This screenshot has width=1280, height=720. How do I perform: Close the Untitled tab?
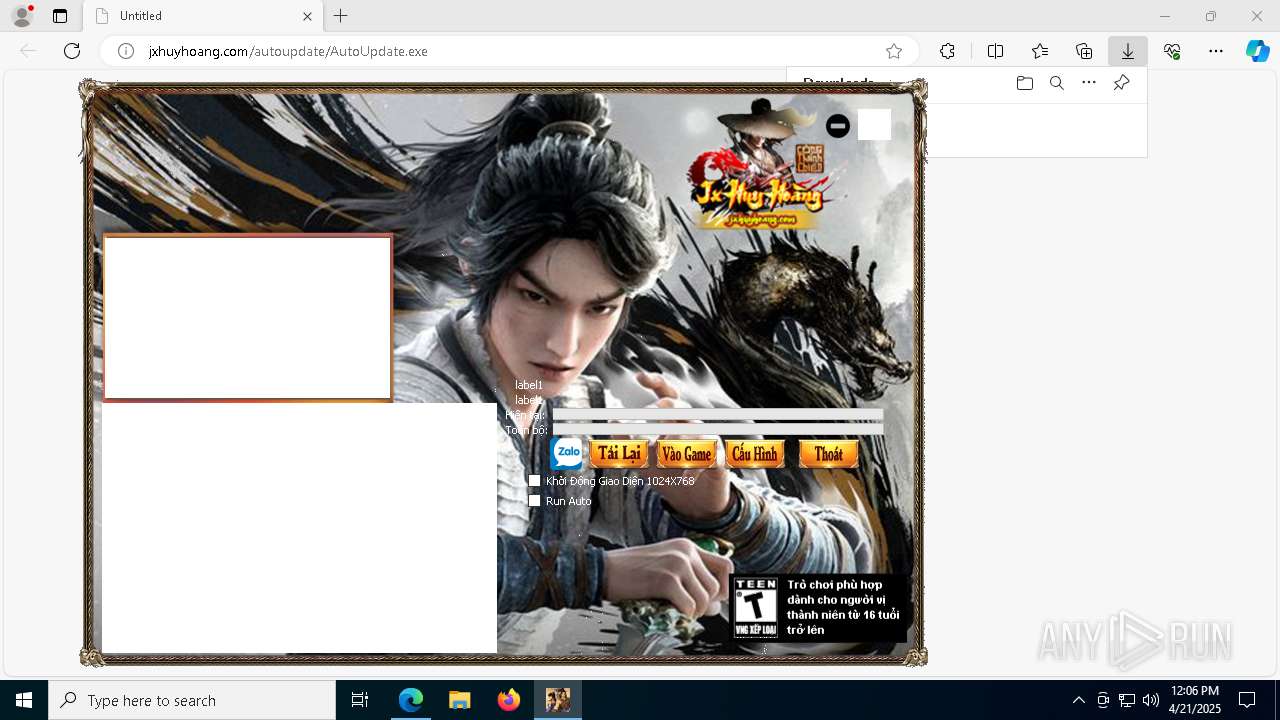(x=308, y=16)
